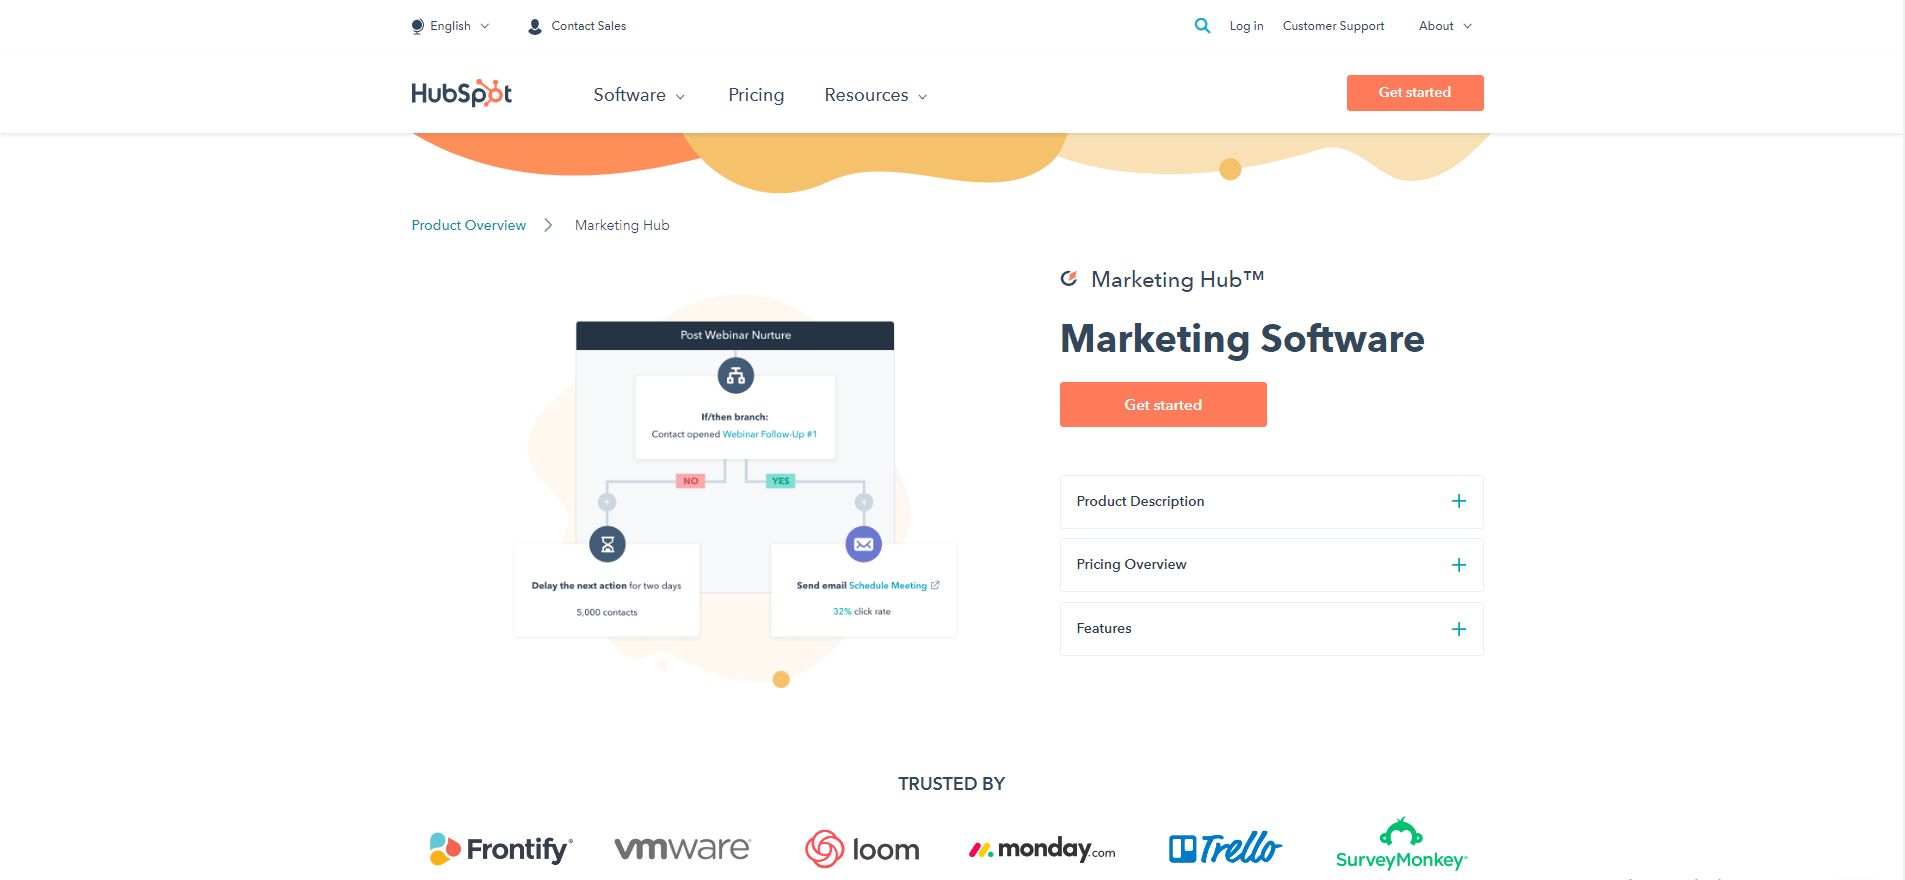Click the if/then branch workflow icon

tap(736, 376)
